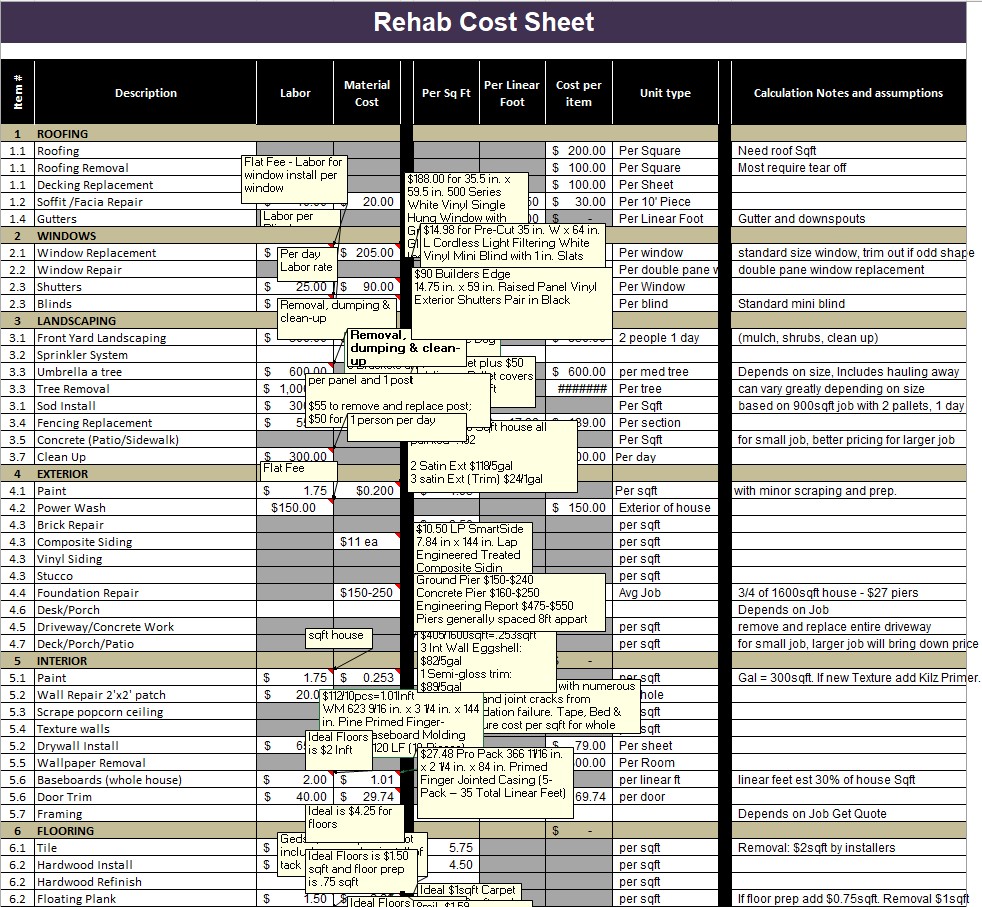Click the Door Trim $29.74 material cost cell
Image resolution: width=982 pixels, height=907 pixels.
click(365, 796)
